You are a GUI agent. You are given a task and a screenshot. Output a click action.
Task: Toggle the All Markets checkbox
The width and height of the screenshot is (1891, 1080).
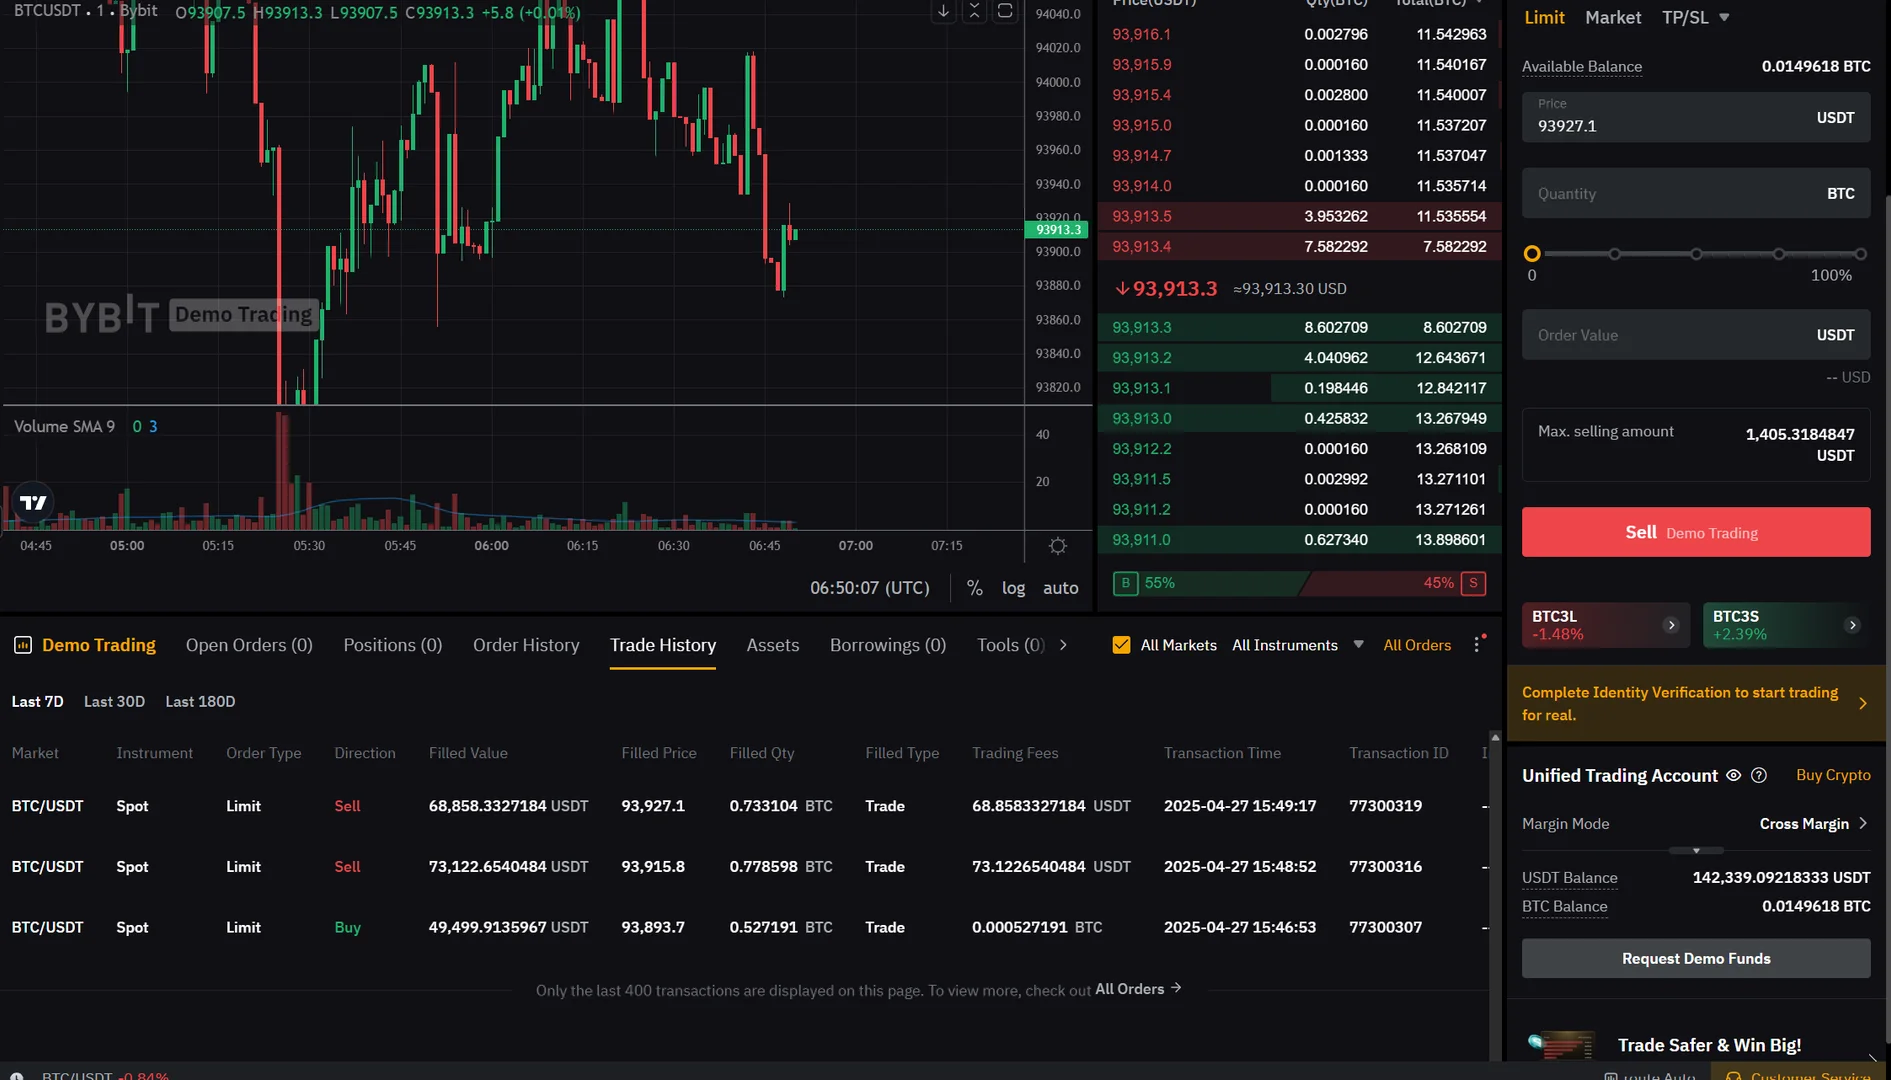pyautogui.click(x=1121, y=645)
